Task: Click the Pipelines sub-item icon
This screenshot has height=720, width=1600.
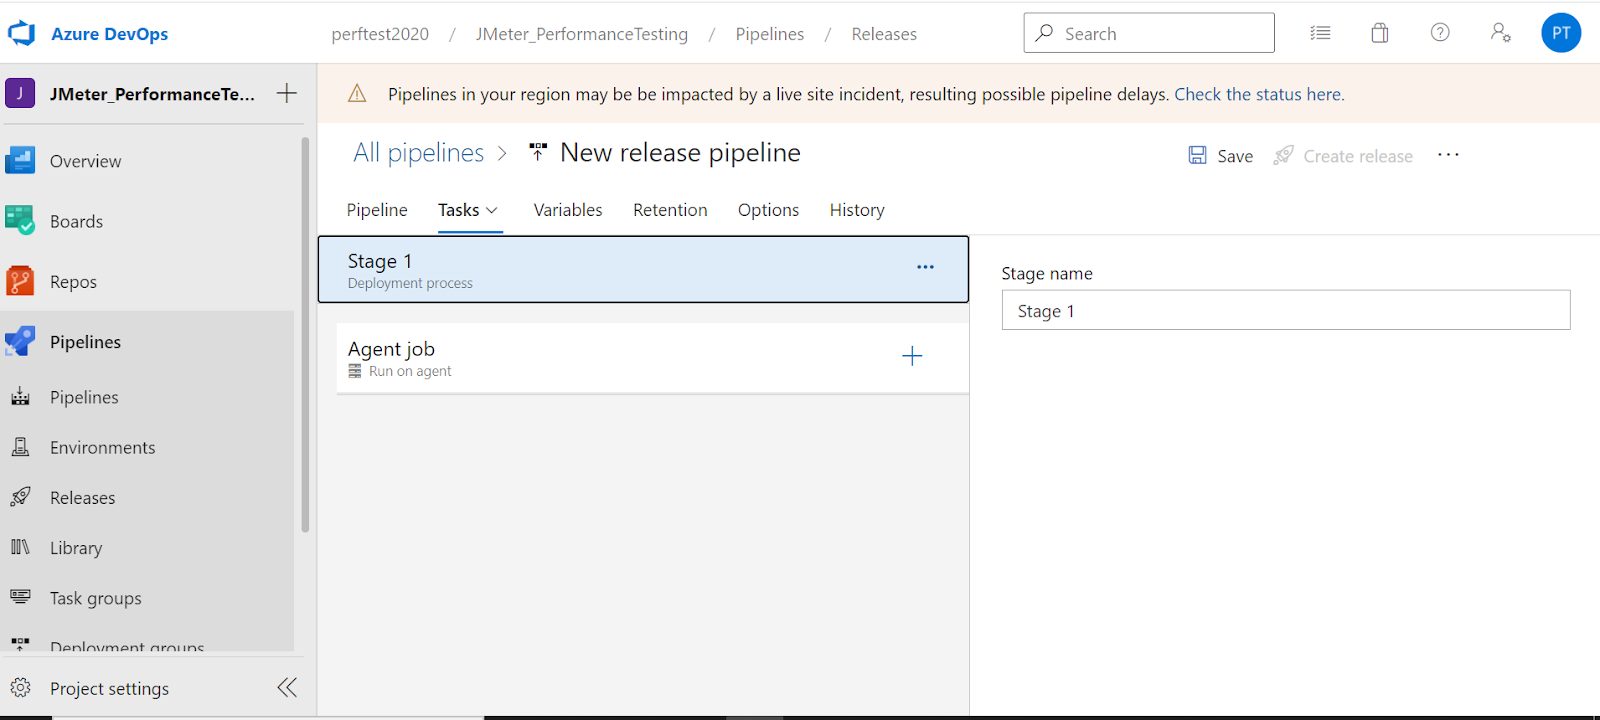Action: coord(20,397)
